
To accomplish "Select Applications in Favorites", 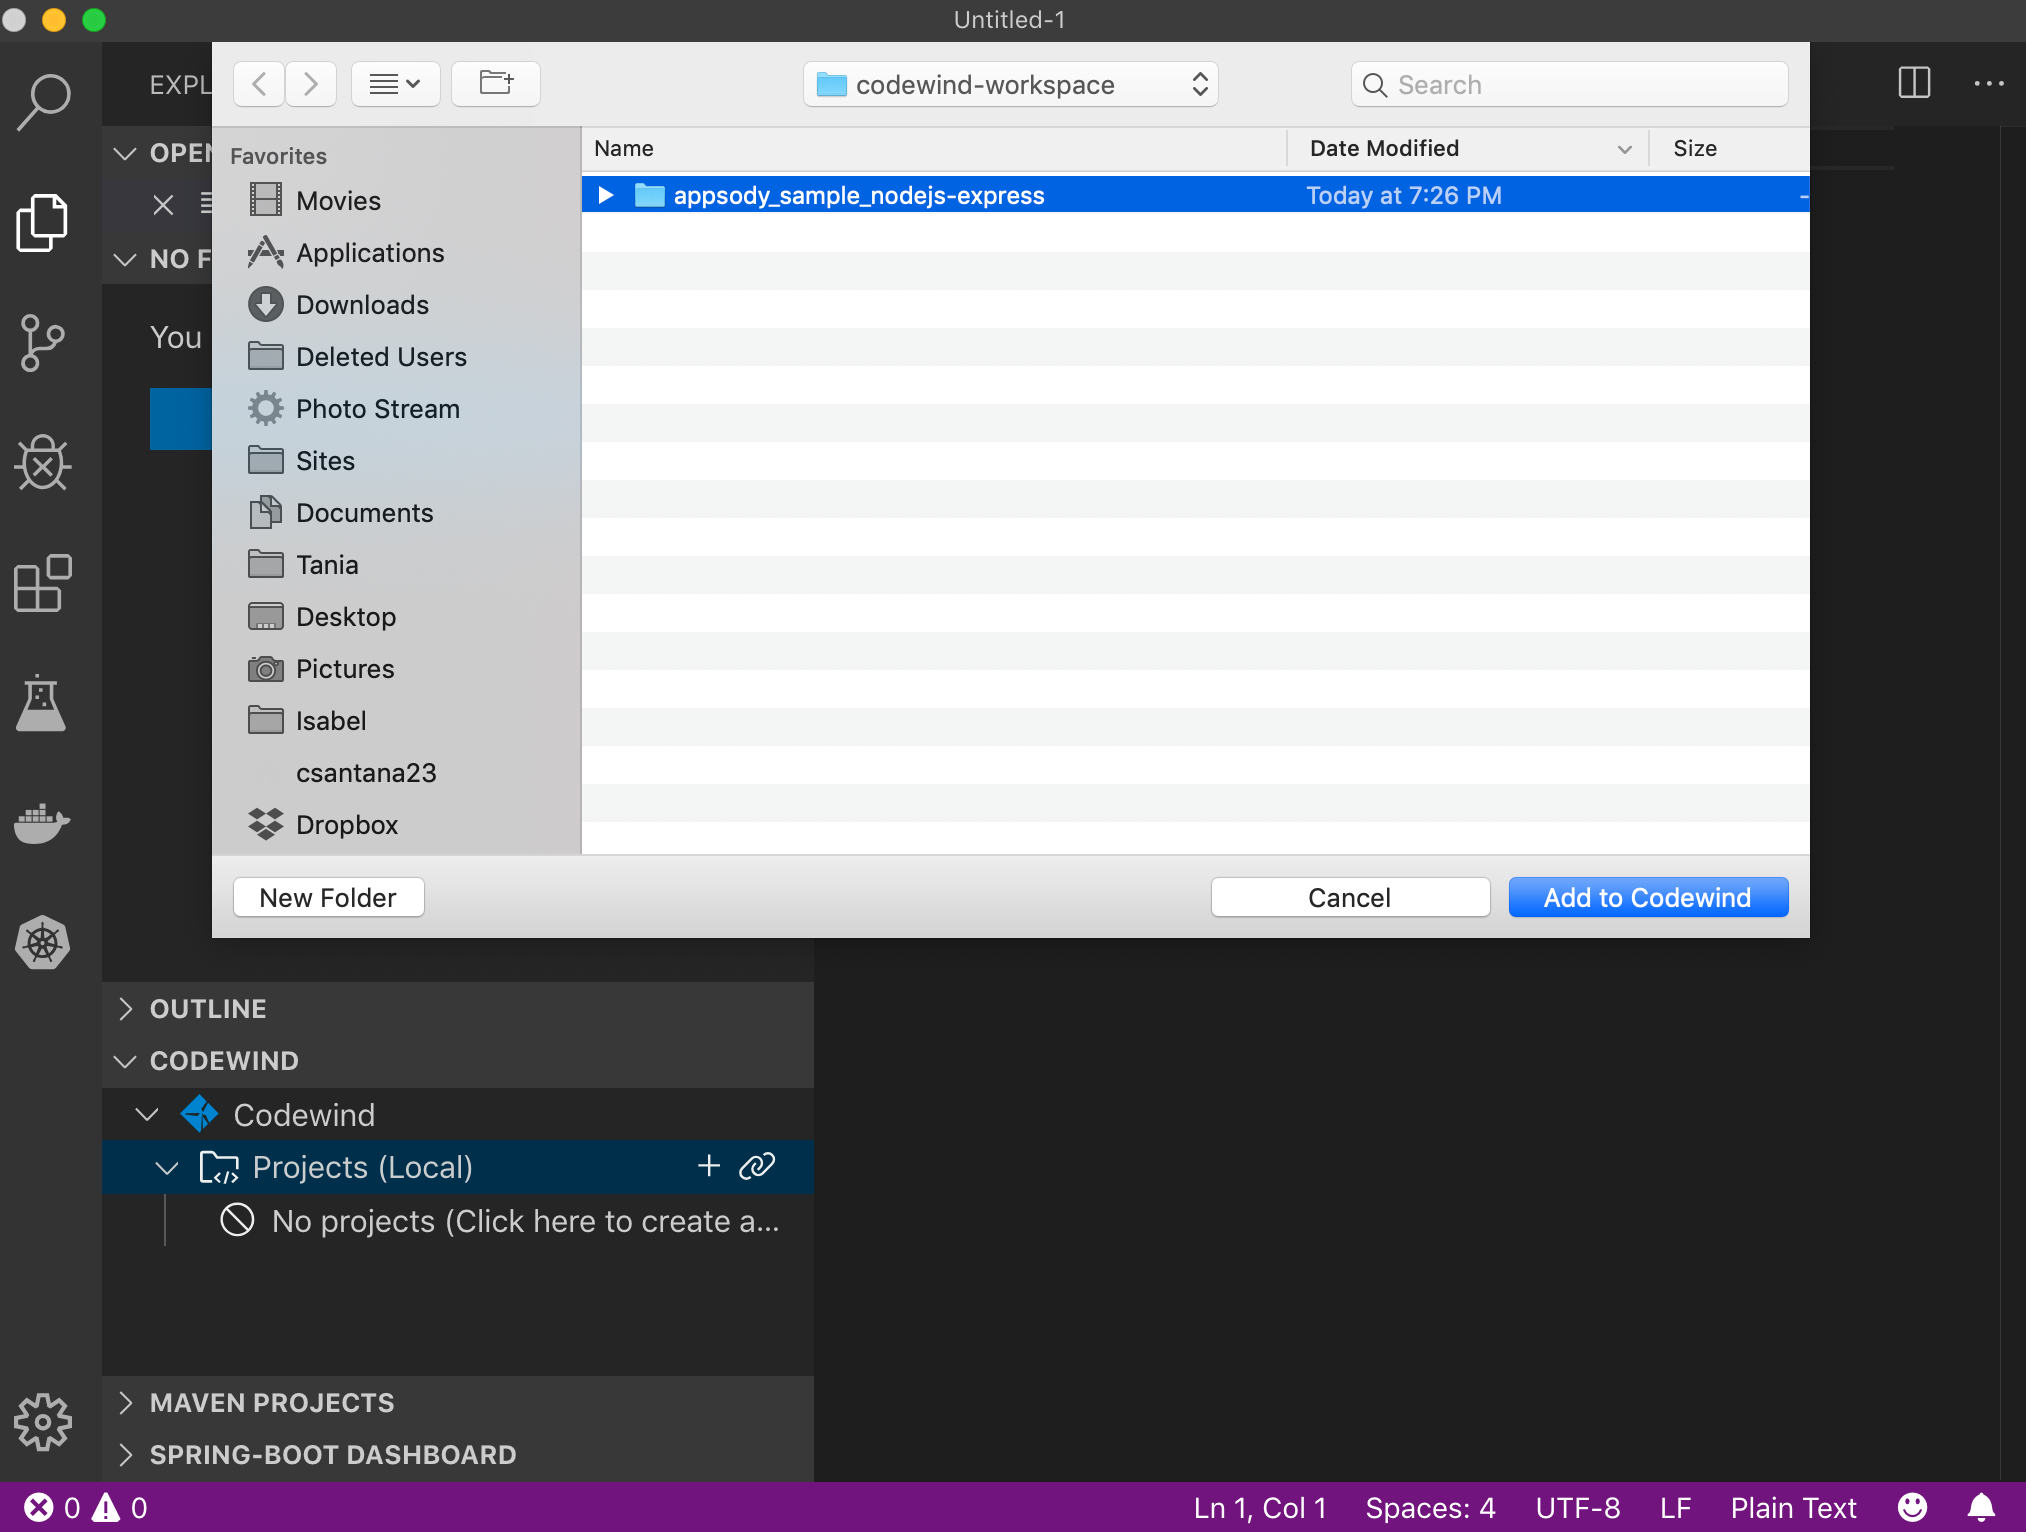I will point(370,253).
